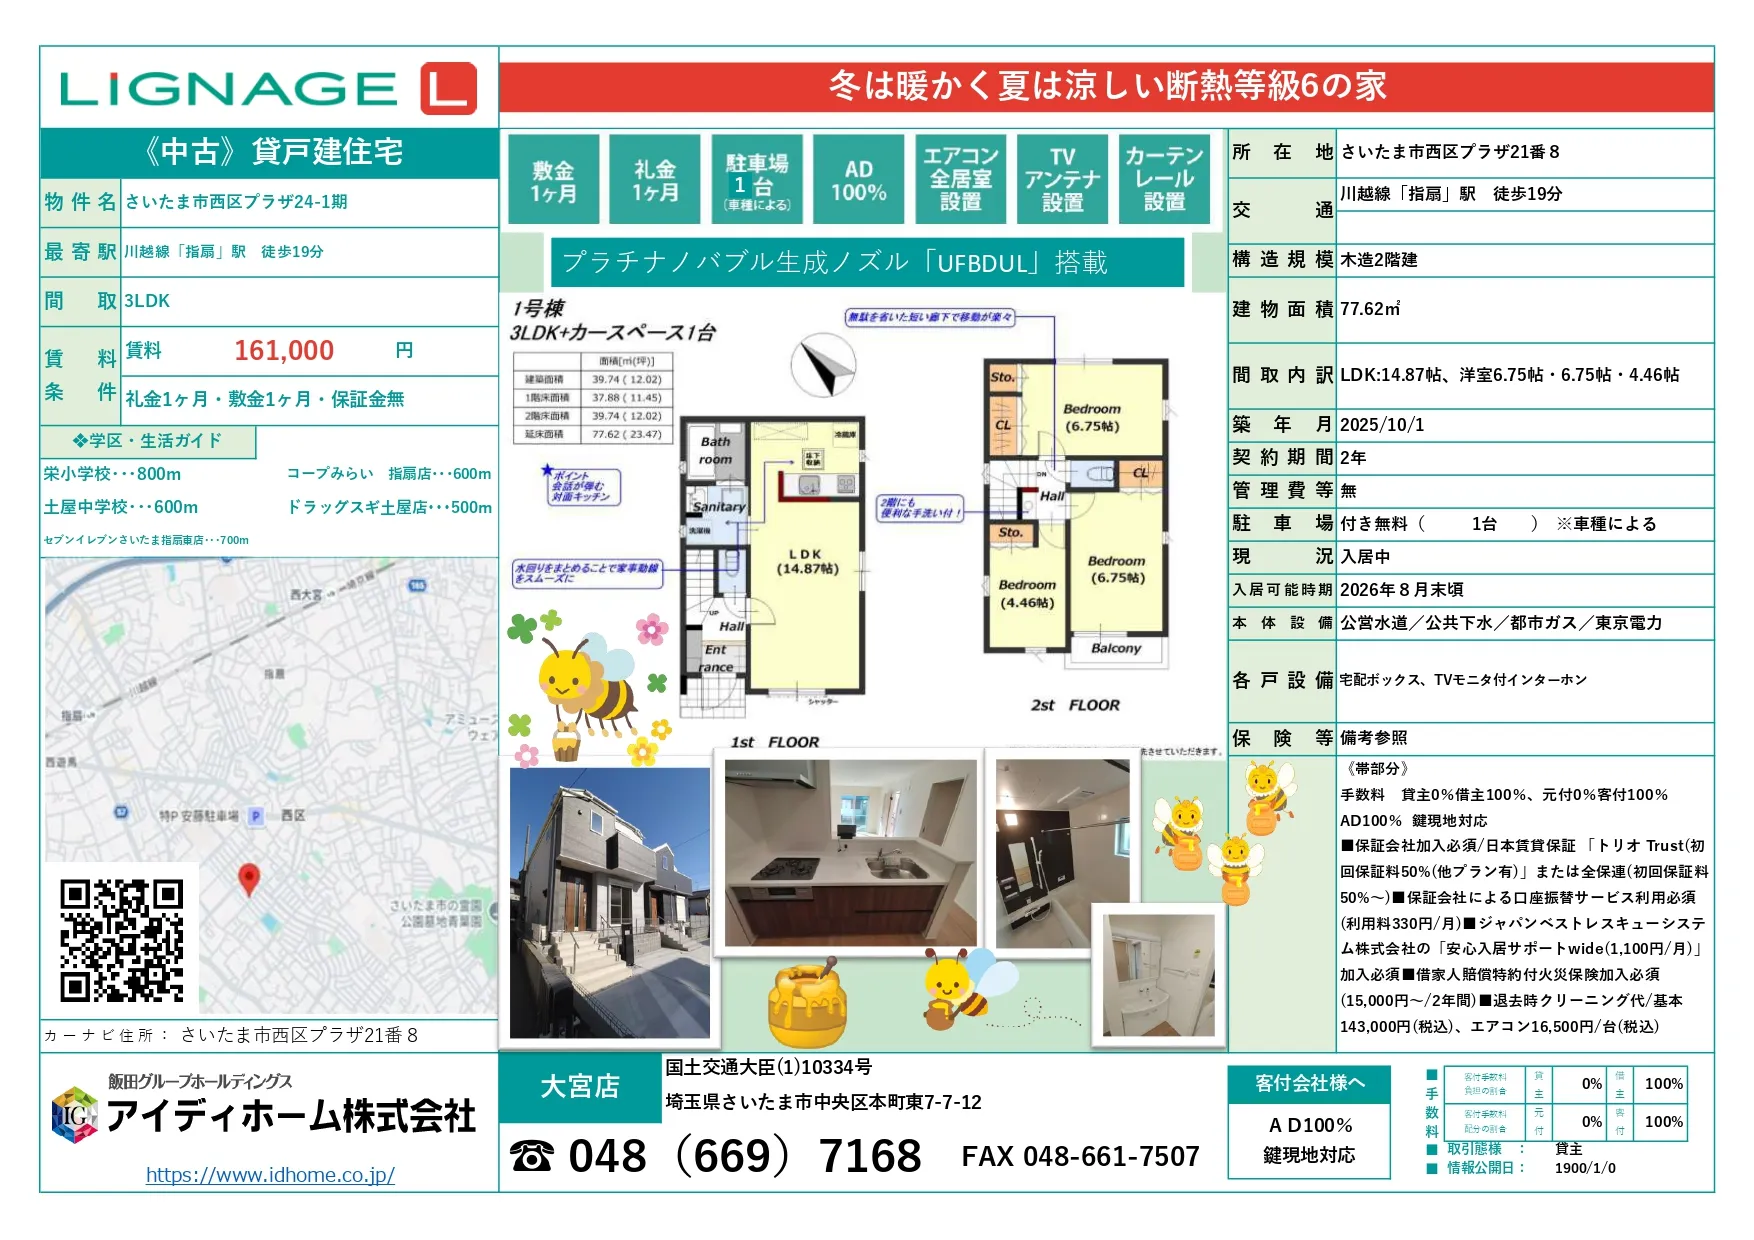The image size is (1754, 1240).
Task: Click the 1st FLOOR label
Action: 775,742
